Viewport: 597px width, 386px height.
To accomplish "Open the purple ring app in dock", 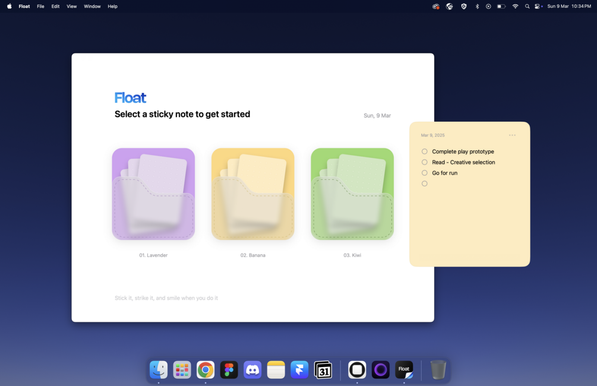I will [x=381, y=370].
